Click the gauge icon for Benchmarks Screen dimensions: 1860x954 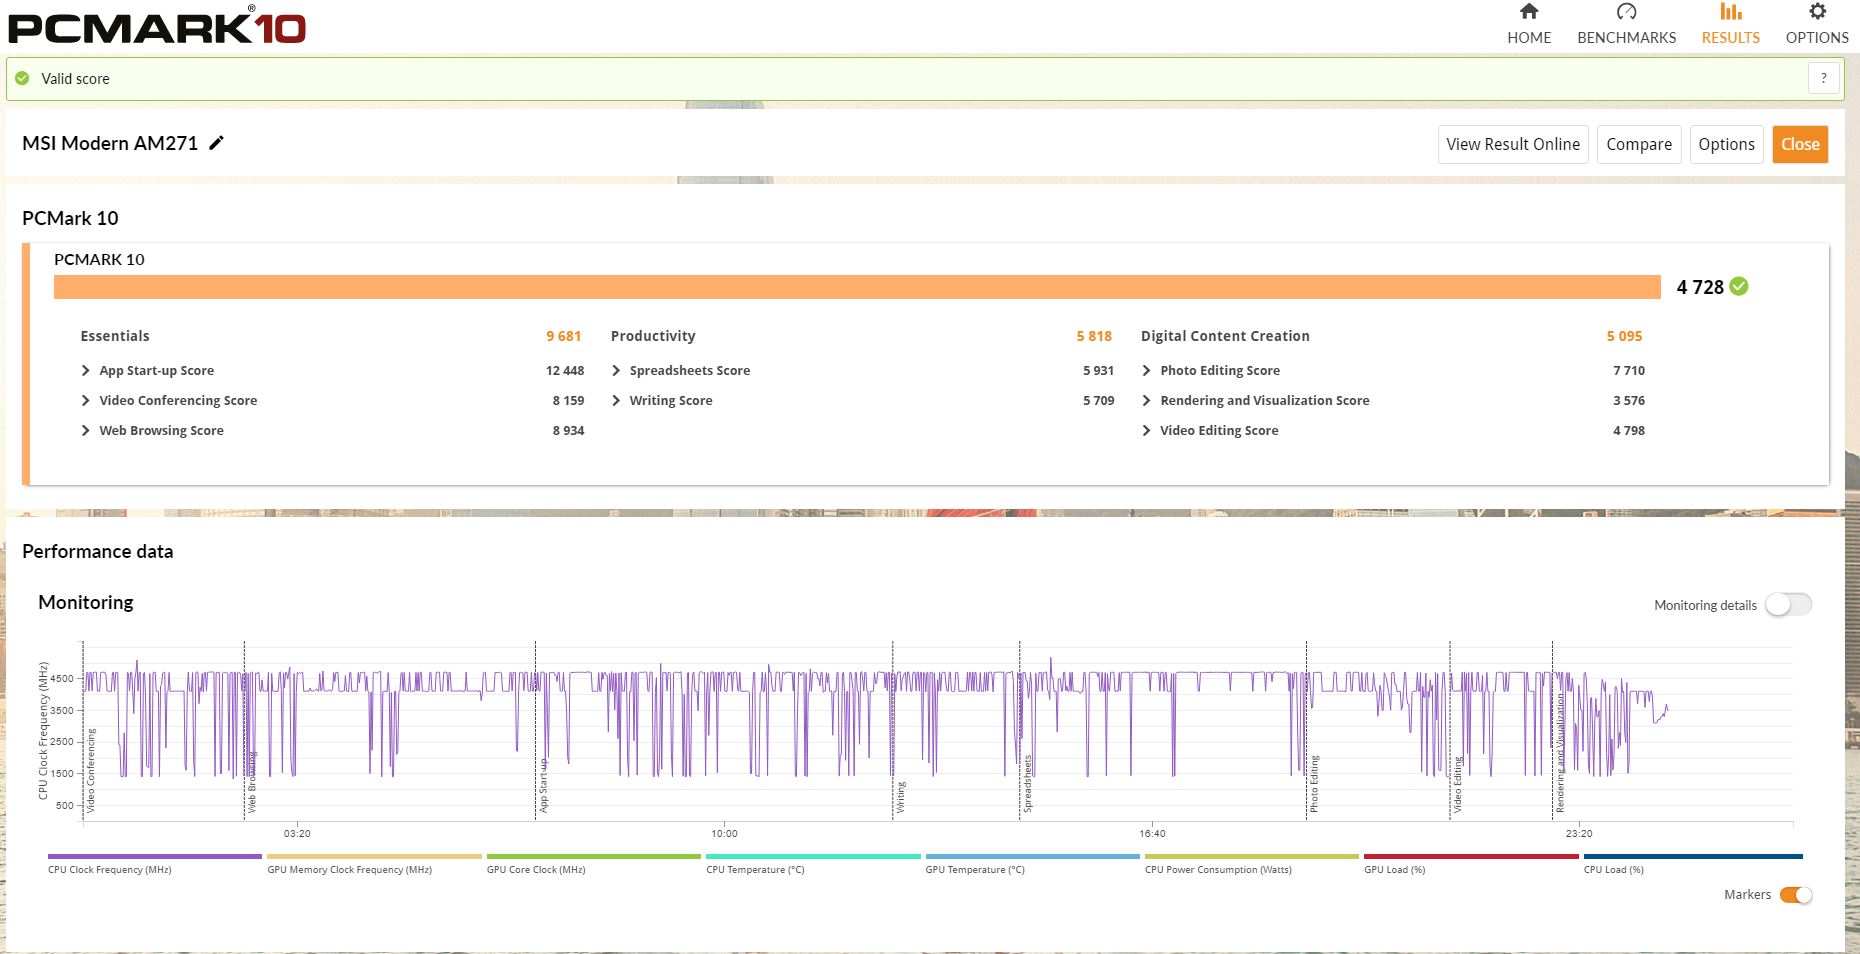coord(1626,12)
